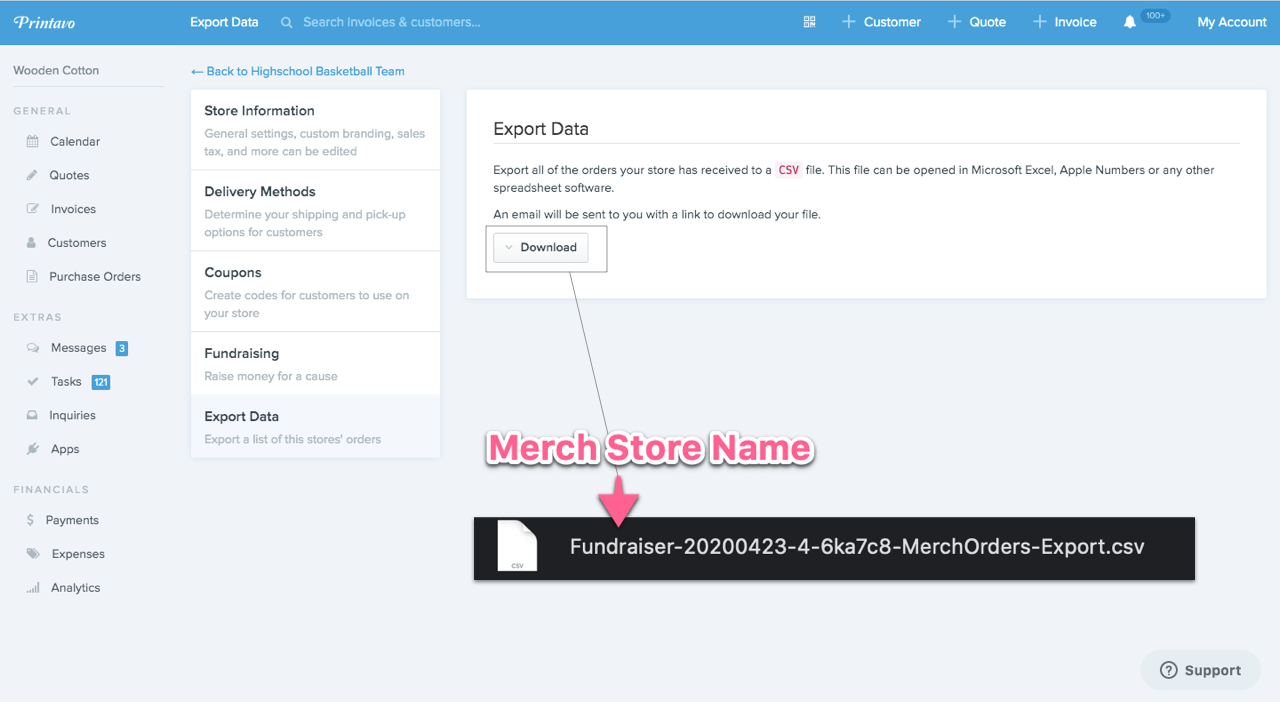Click the Calendar sidebar icon

pyautogui.click(x=33, y=142)
